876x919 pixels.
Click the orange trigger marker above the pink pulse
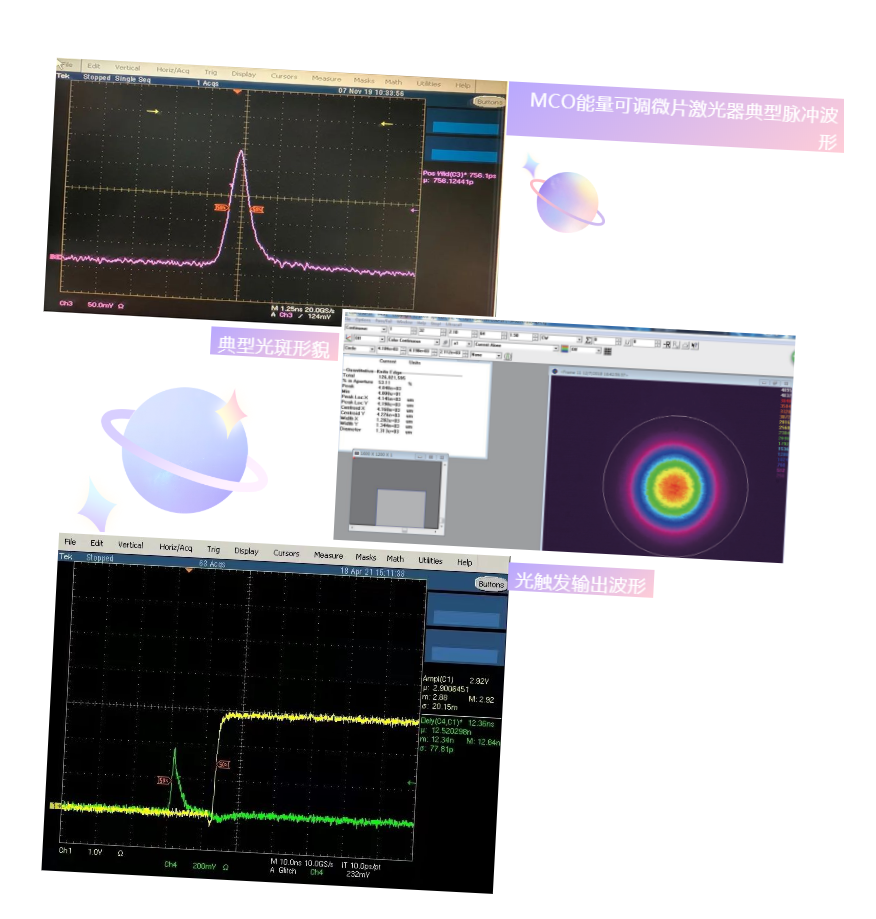click(x=237, y=92)
